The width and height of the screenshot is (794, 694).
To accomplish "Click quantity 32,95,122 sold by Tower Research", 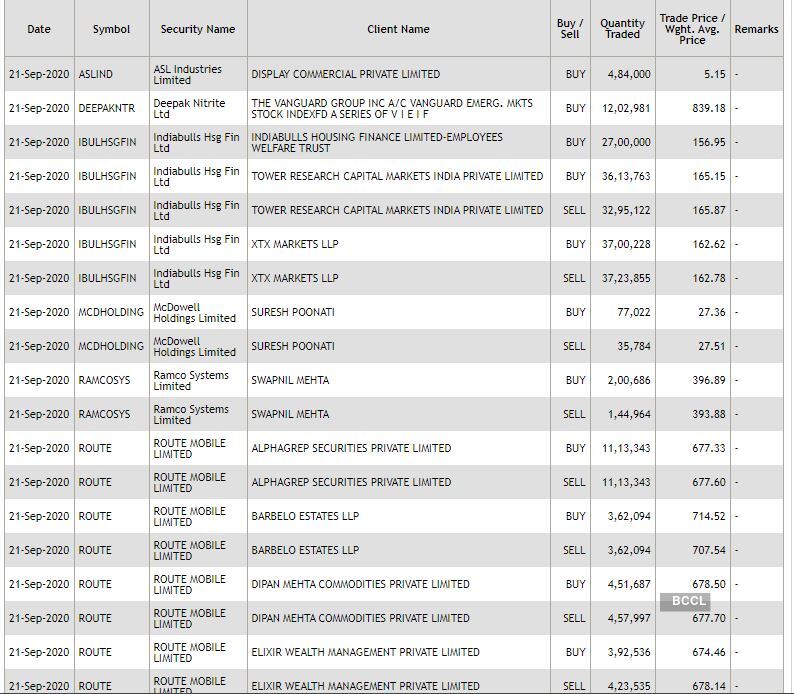I will point(626,210).
